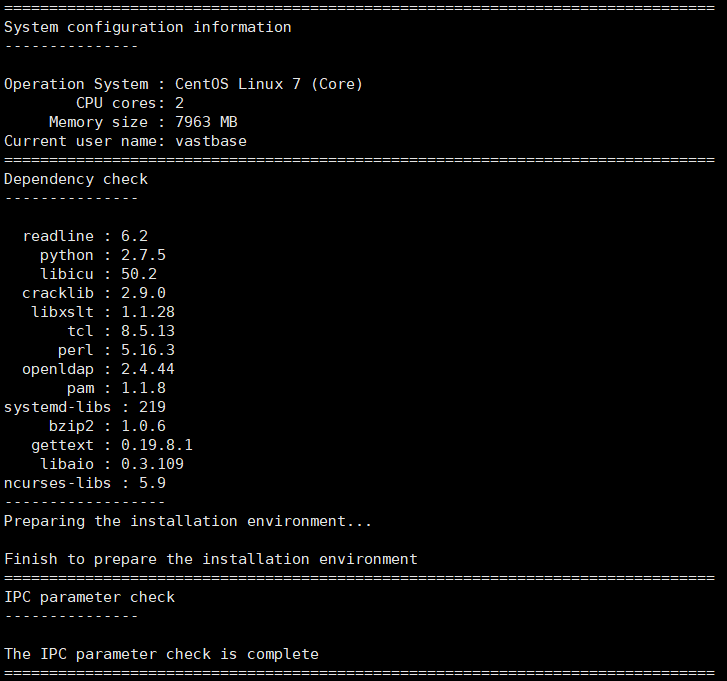This screenshot has width=727, height=681.
Task: Select the 'libxslt : 1.1.28' line
Action: 103,312
